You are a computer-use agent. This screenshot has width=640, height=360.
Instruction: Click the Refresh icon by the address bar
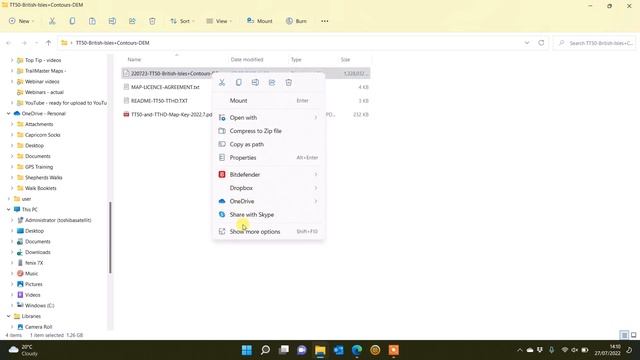(x=541, y=43)
